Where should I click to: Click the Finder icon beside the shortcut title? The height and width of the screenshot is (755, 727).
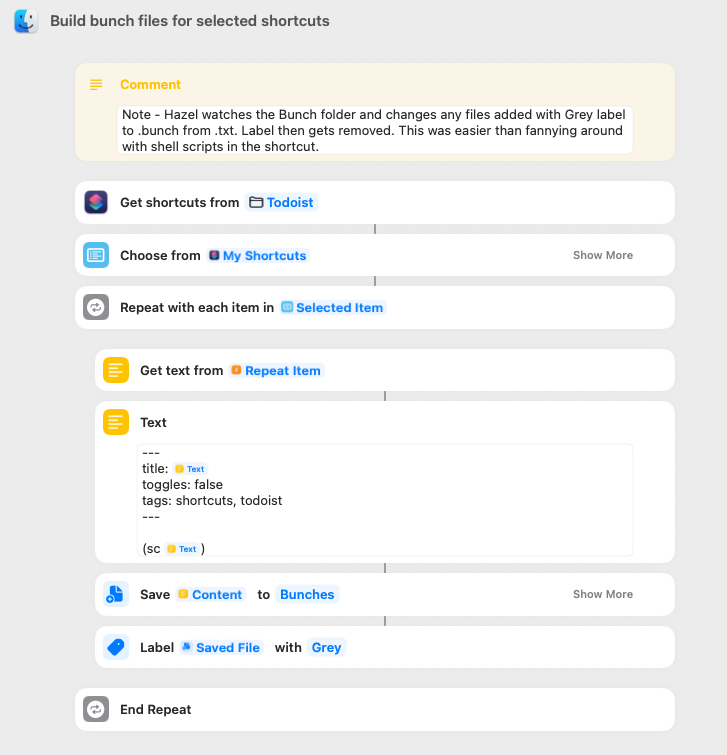26,21
